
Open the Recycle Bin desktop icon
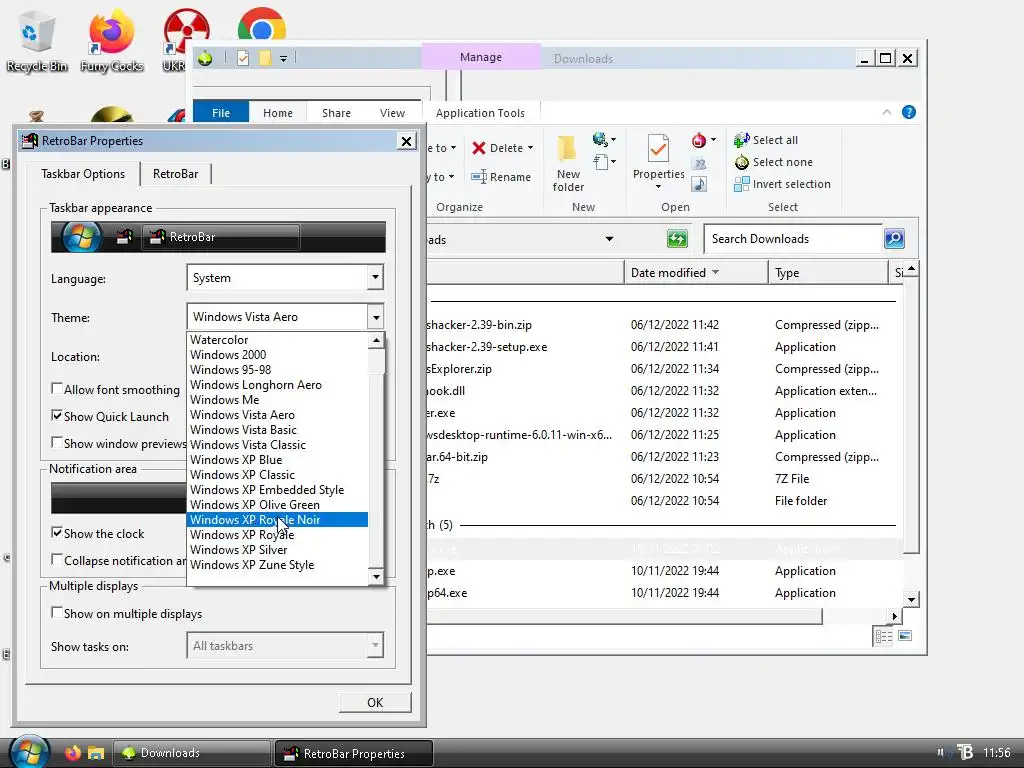pyautogui.click(x=36, y=40)
